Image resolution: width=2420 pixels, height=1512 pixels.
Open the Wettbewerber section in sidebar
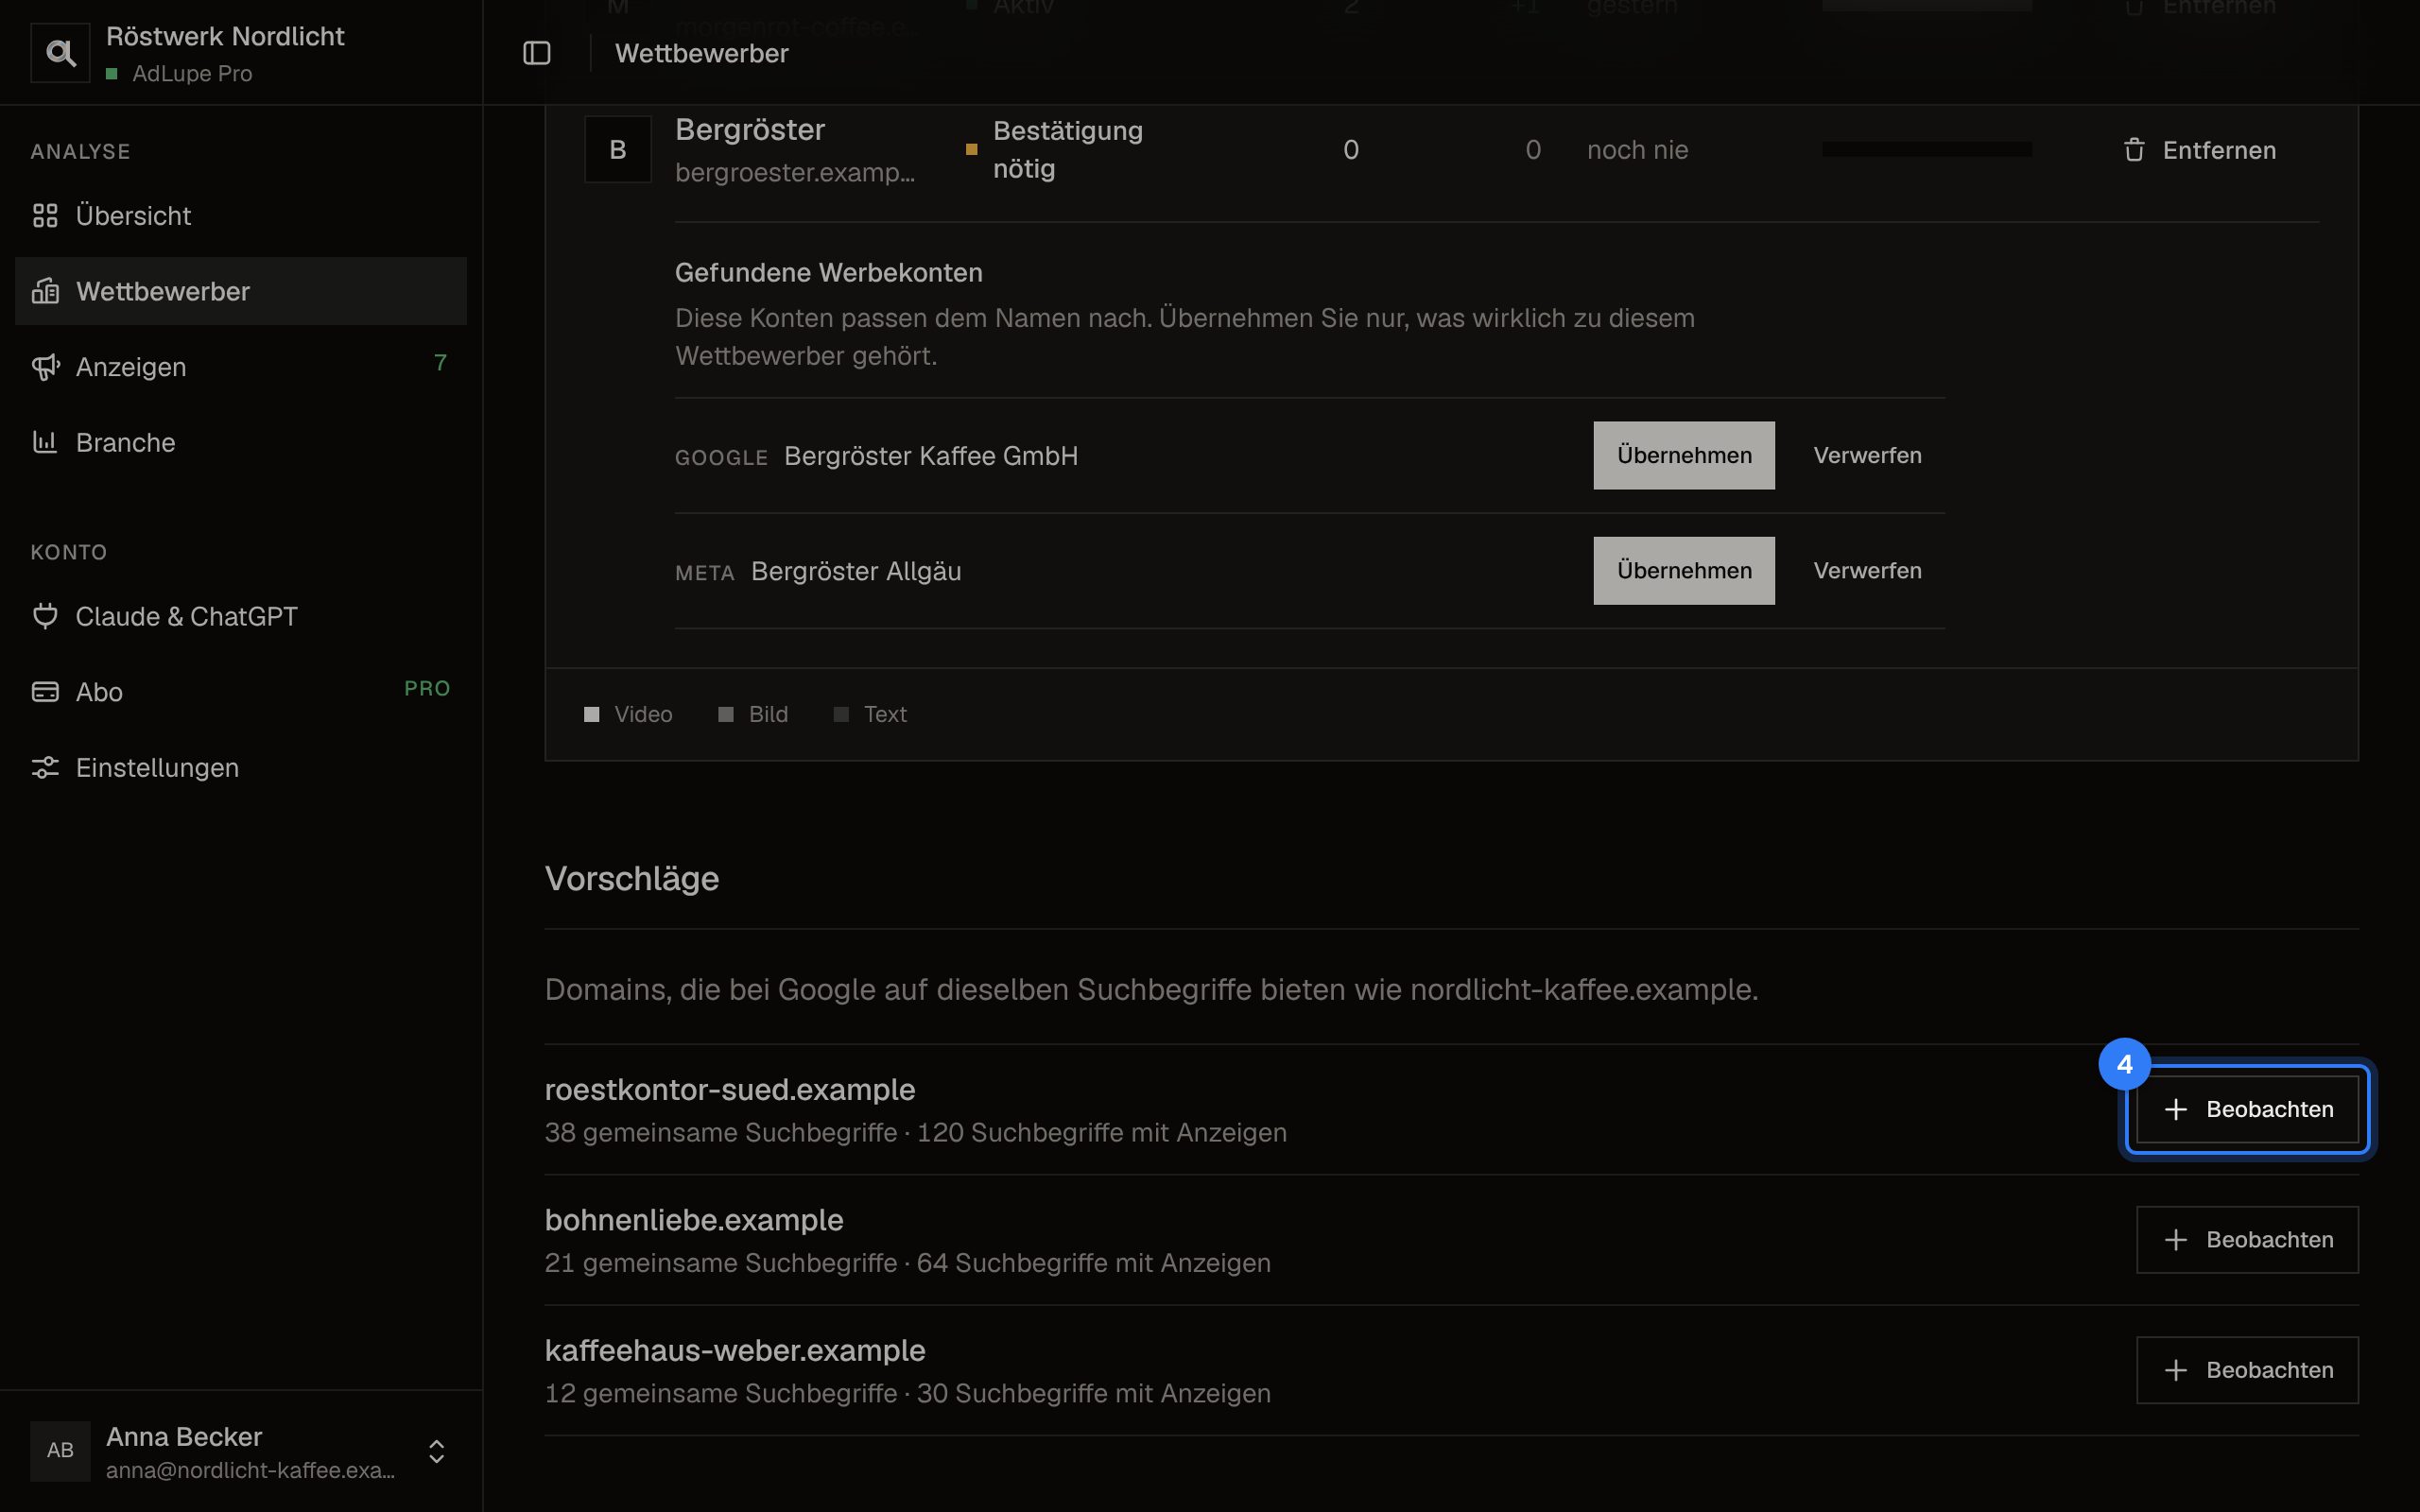(241, 291)
